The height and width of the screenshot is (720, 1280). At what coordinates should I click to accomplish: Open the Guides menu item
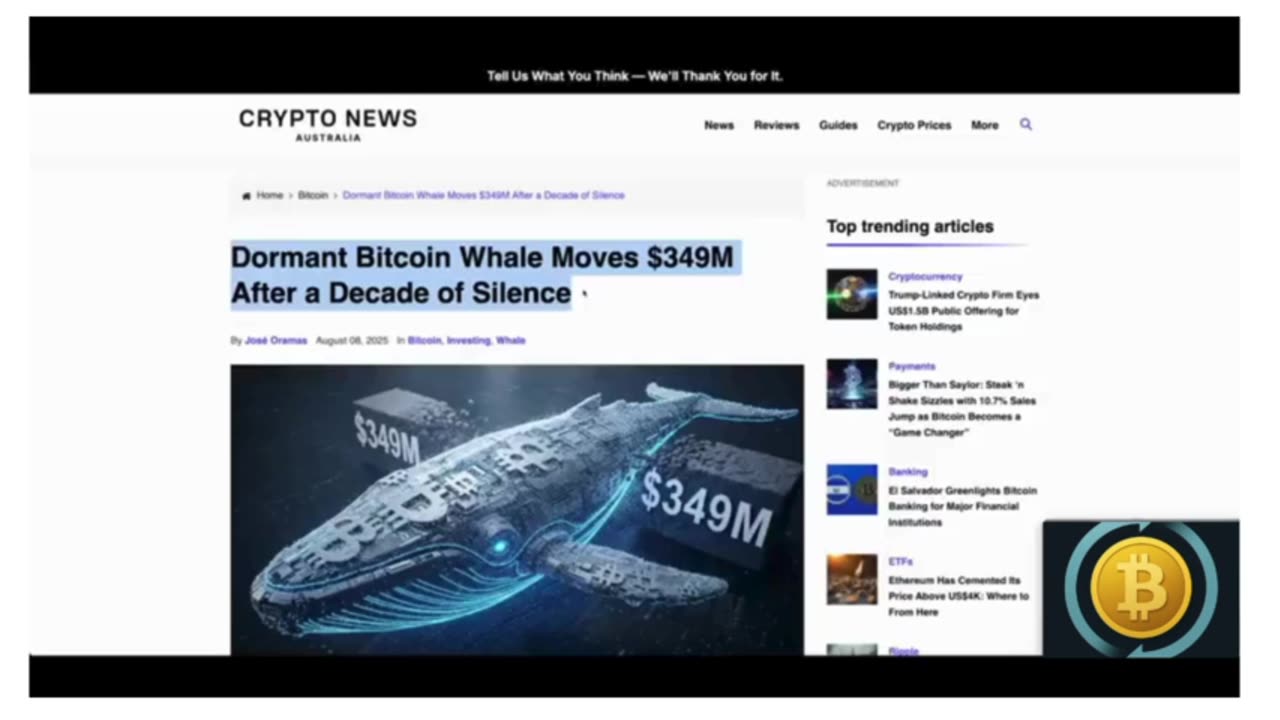pos(838,125)
